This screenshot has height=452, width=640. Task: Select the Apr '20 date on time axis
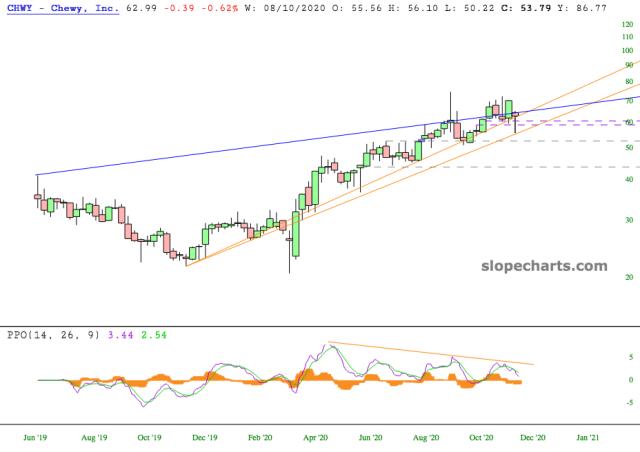[316, 437]
